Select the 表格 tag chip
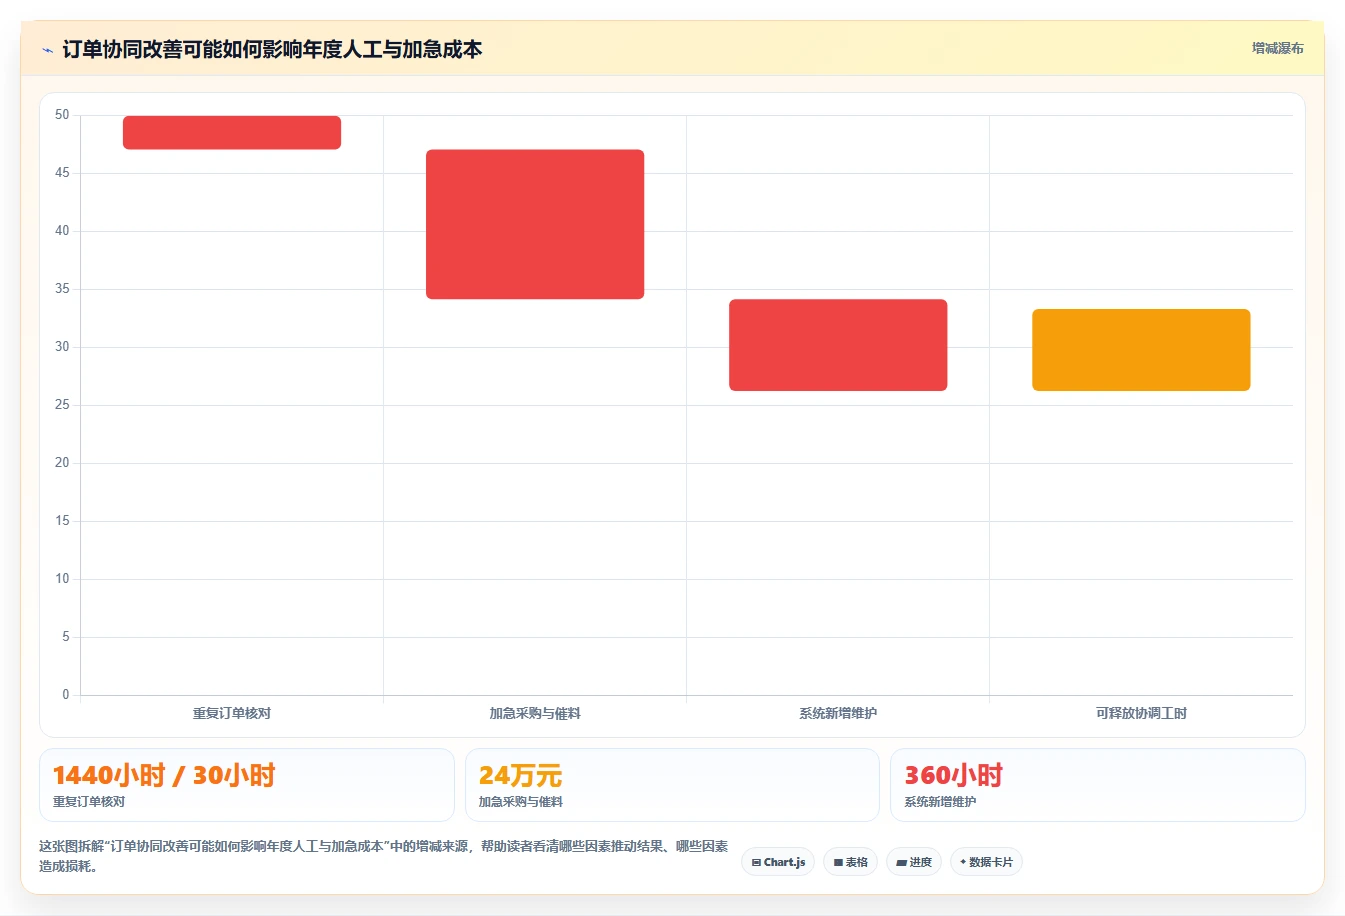The image size is (1345, 916). coord(851,862)
